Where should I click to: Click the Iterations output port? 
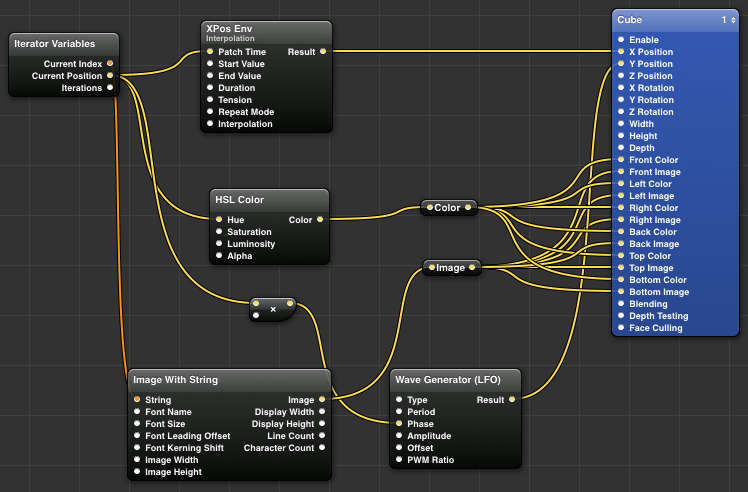click(109, 88)
